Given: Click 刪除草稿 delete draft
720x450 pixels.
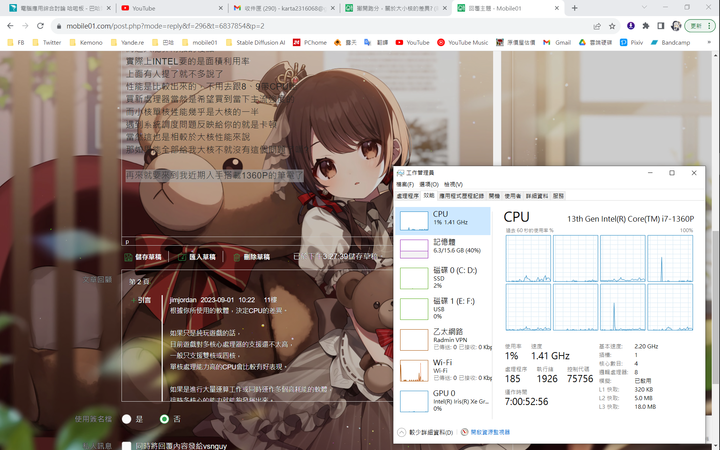Looking at the screenshot, I should pos(251,257).
